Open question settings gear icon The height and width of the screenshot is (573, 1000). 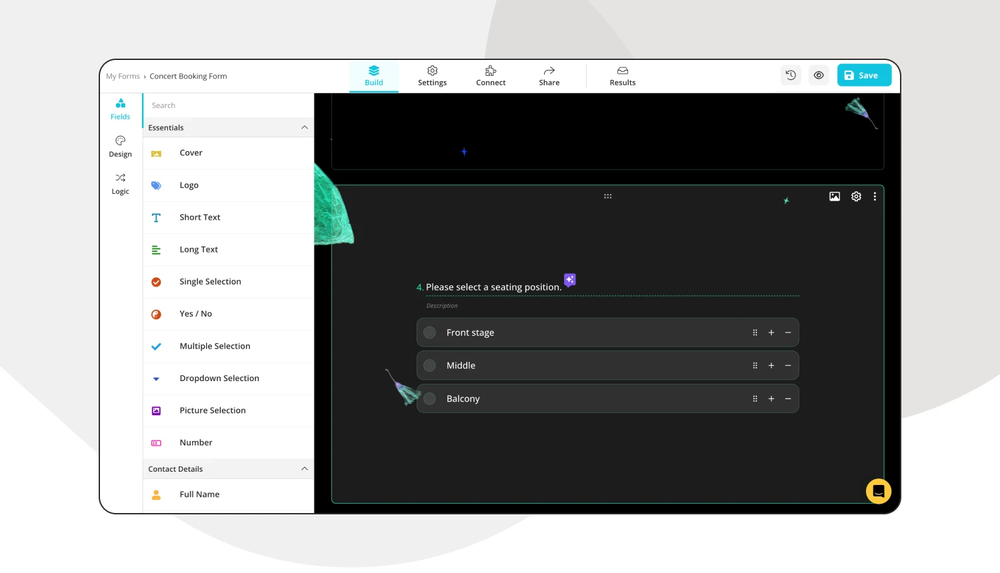(x=856, y=197)
